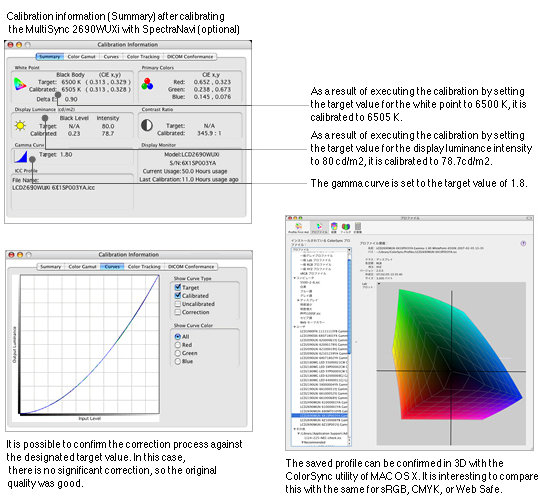Click the calibrated intensity 78.7 value
Screen dimensions: 540x500
click(107, 133)
